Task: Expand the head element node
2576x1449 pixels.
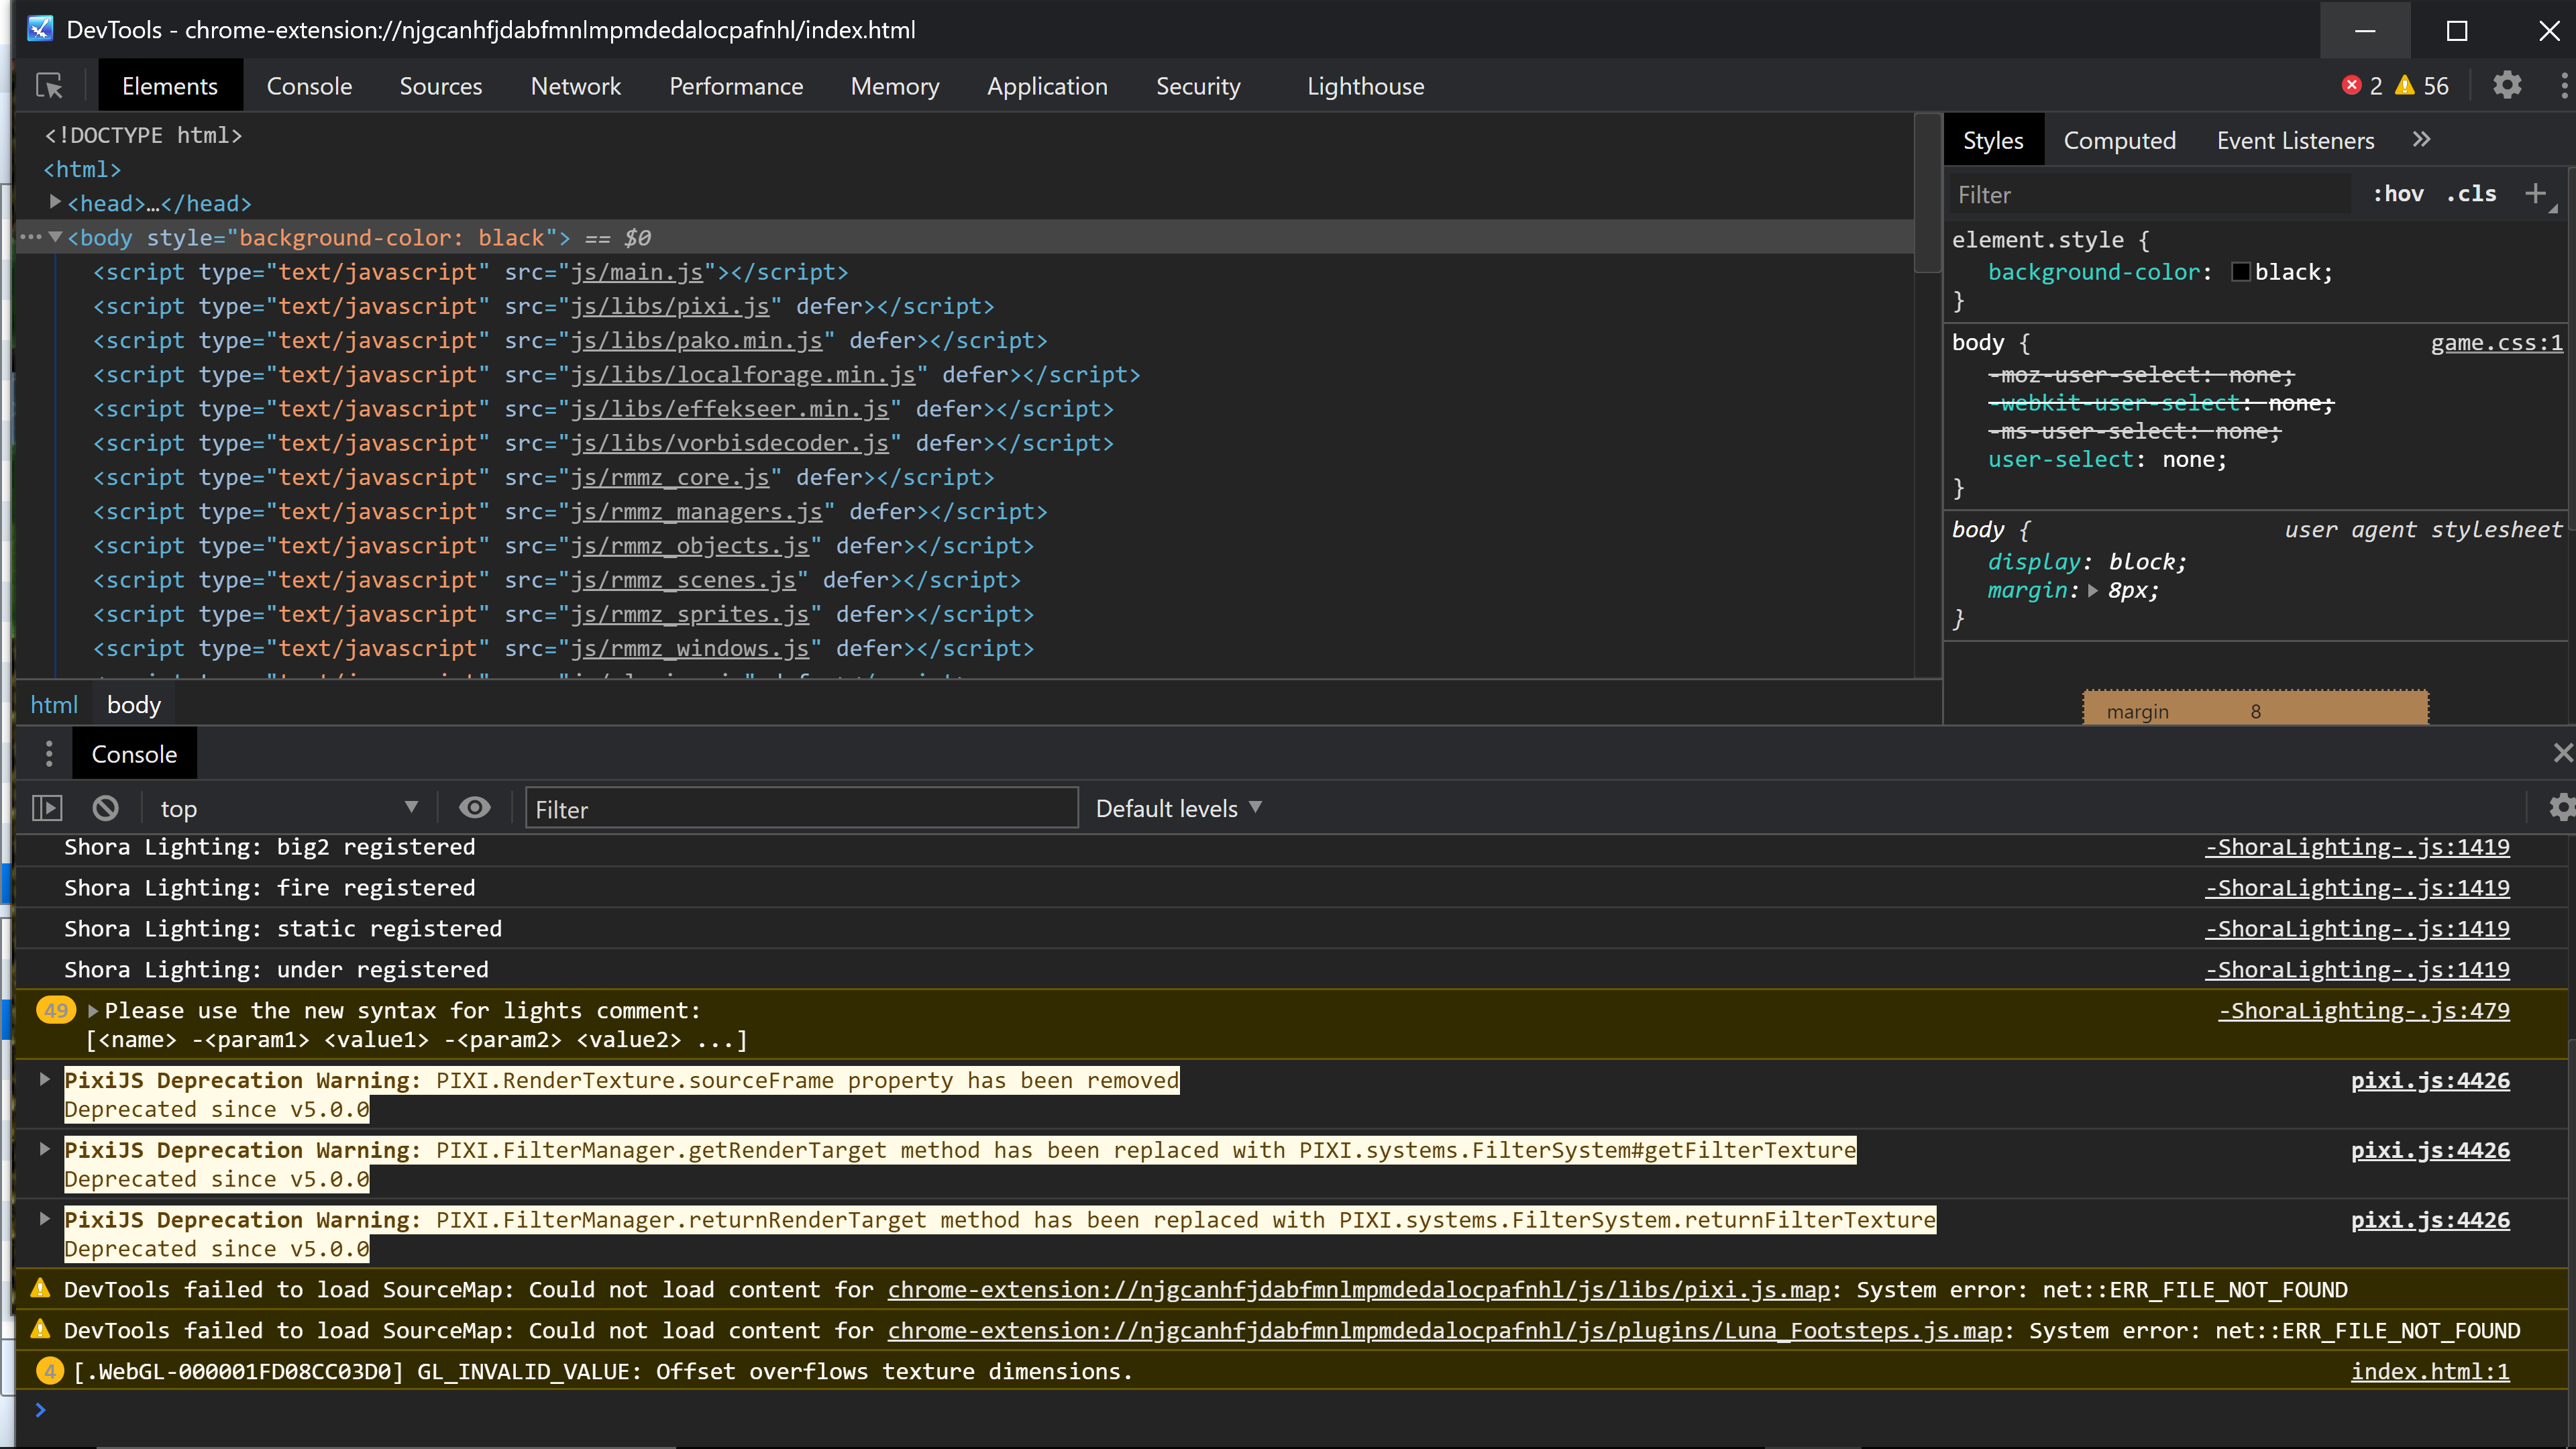Action: 55,203
